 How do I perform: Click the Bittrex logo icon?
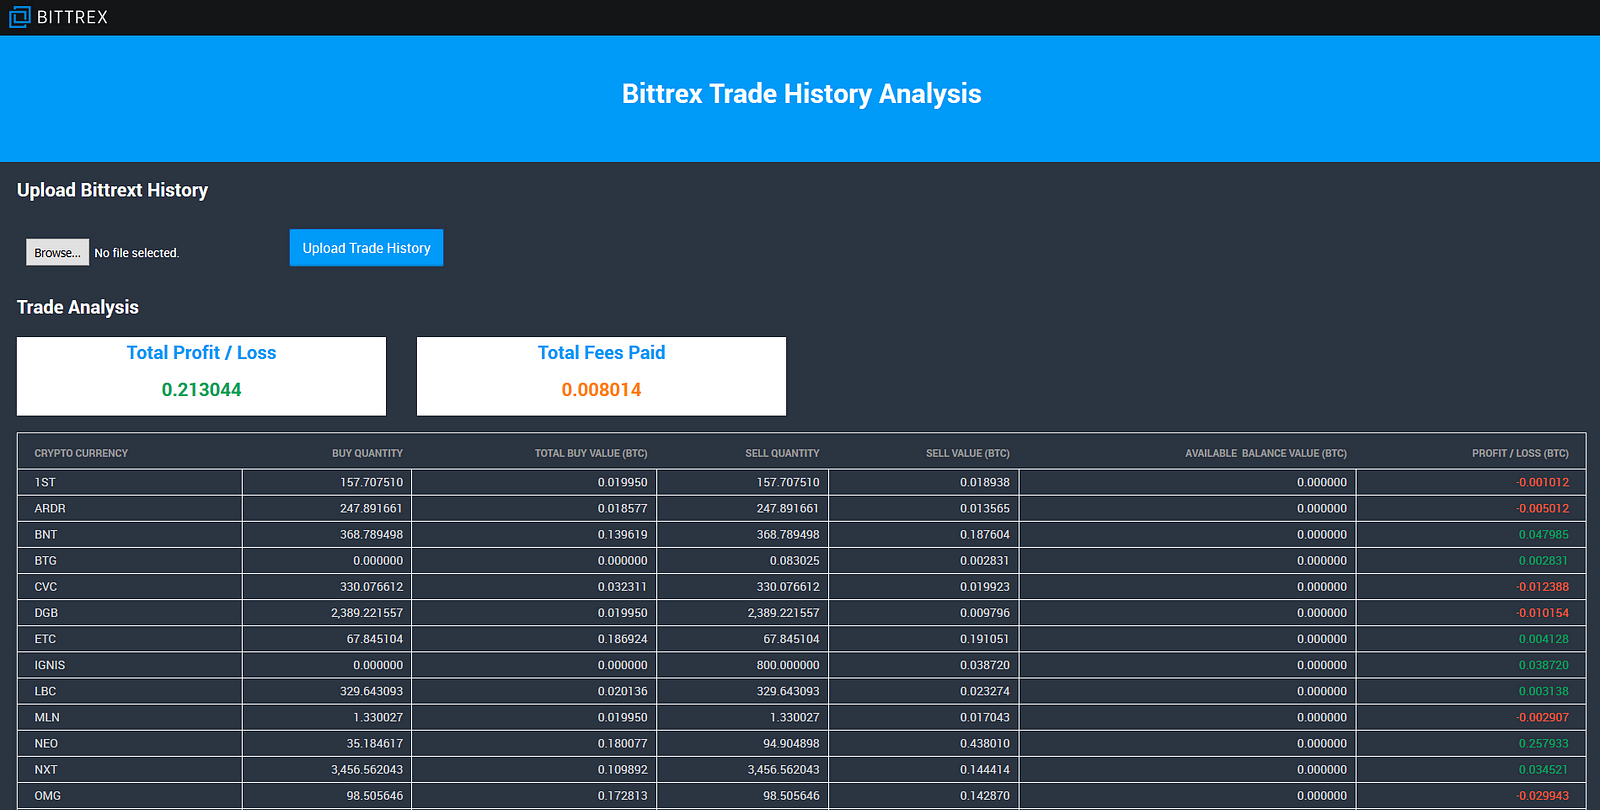[x=20, y=17]
